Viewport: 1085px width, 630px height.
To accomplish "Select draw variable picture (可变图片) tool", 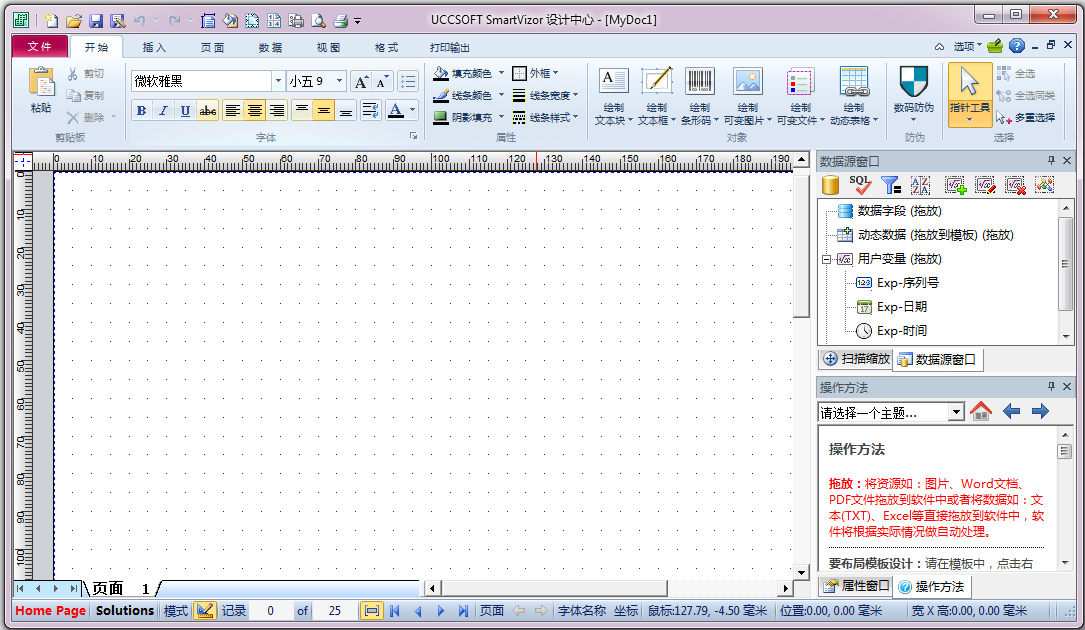I will click(748, 96).
